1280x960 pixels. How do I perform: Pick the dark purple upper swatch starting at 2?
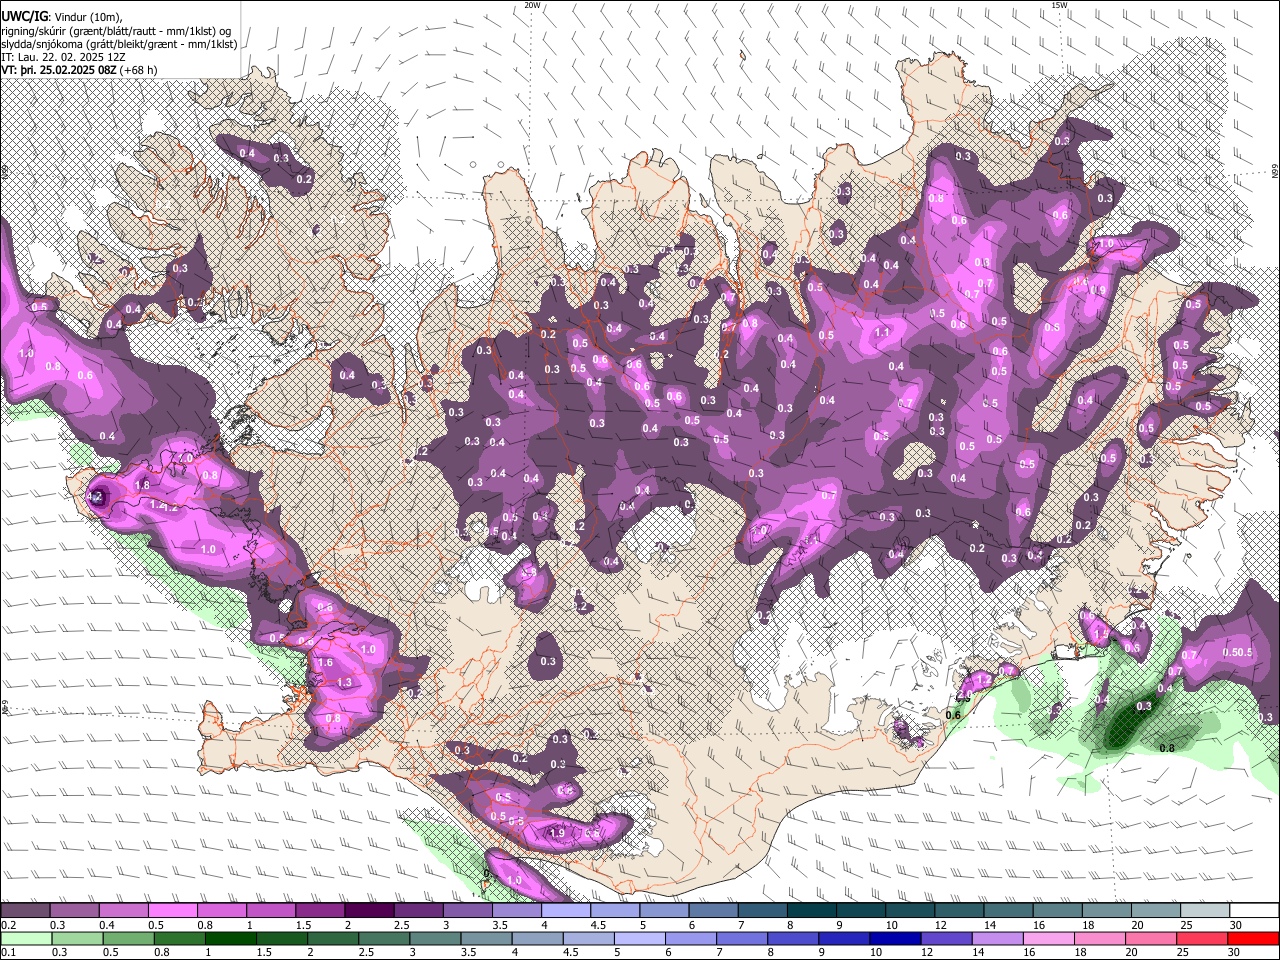369,911
